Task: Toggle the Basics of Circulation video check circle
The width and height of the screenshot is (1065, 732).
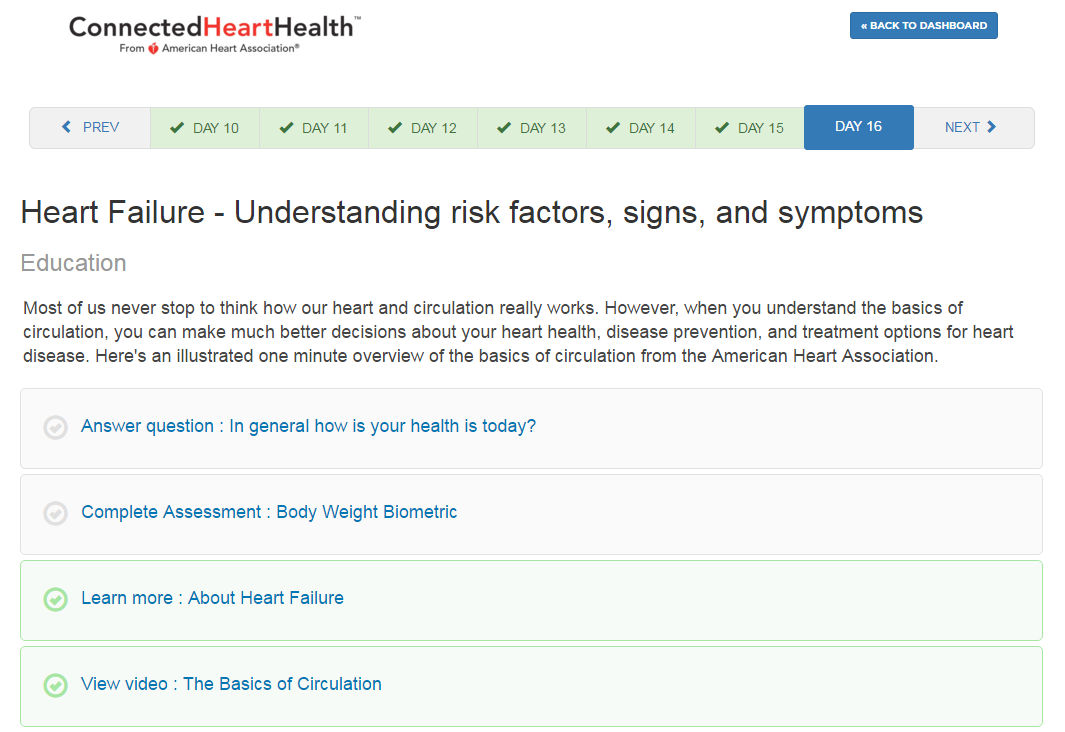Action: pos(56,685)
